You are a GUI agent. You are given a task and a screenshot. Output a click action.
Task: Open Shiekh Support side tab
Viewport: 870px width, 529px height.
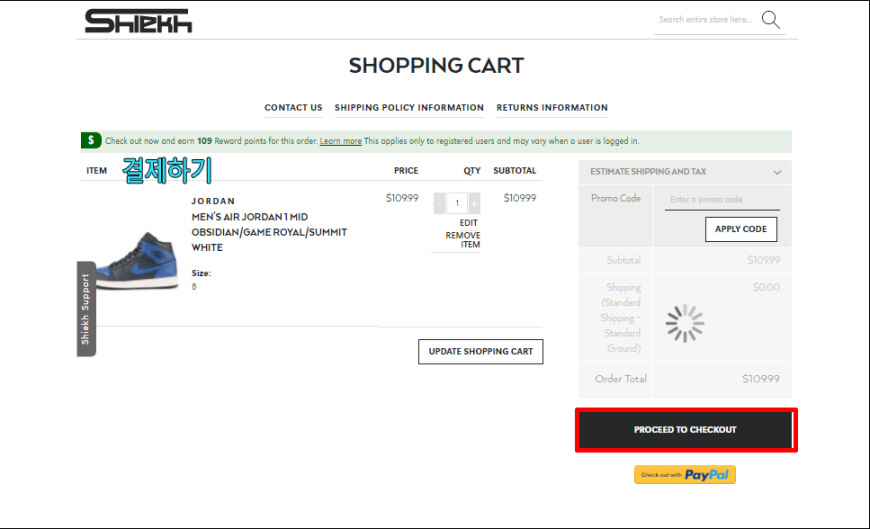pos(86,309)
